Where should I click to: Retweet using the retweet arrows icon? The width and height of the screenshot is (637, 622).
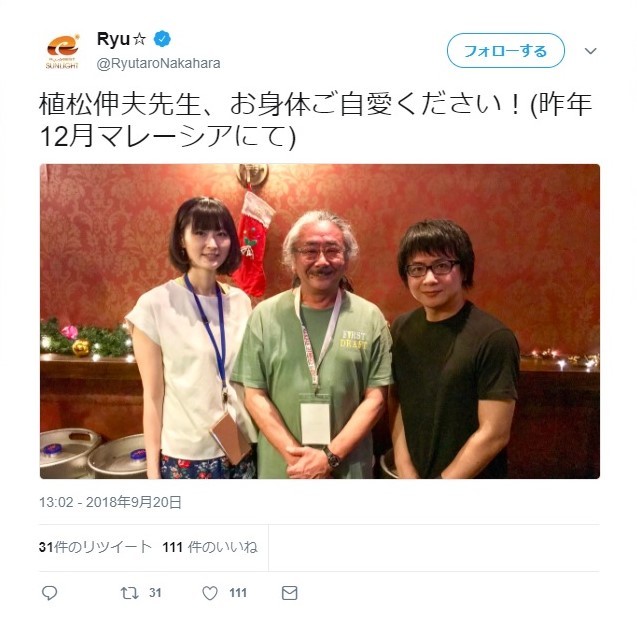pyautogui.click(x=130, y=593)
